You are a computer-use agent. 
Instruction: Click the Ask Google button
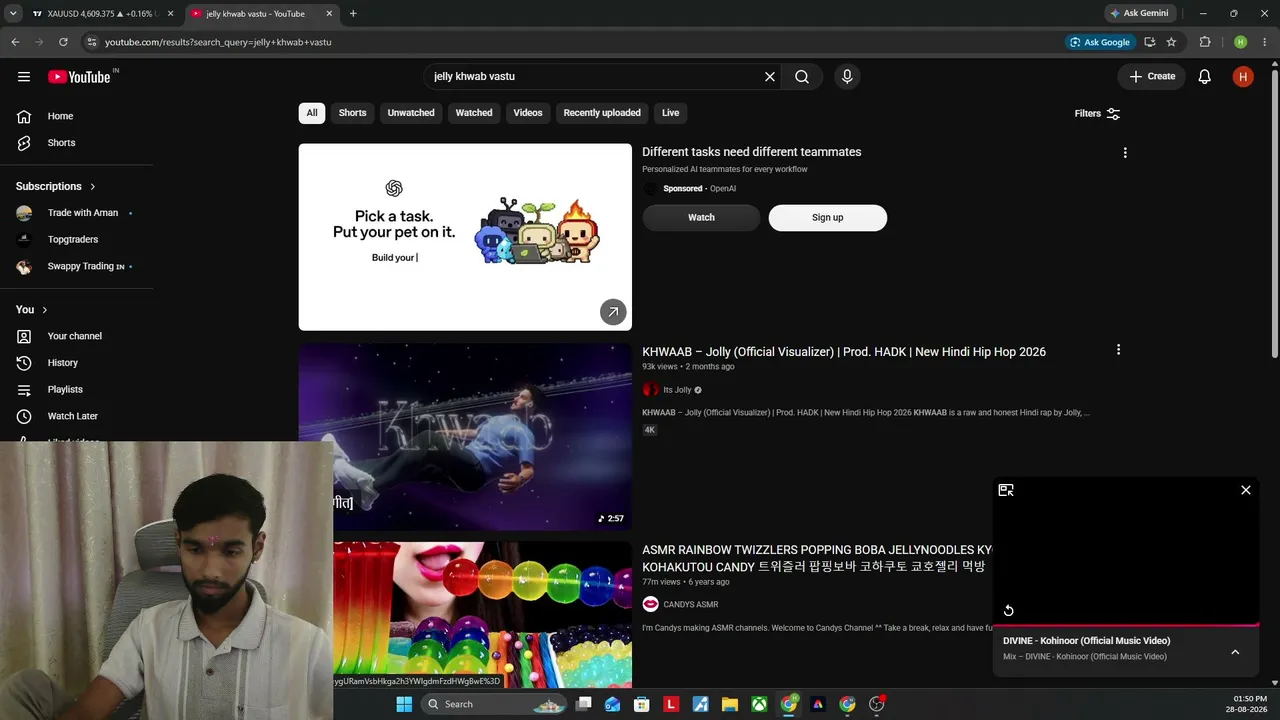coord(1100,42)
